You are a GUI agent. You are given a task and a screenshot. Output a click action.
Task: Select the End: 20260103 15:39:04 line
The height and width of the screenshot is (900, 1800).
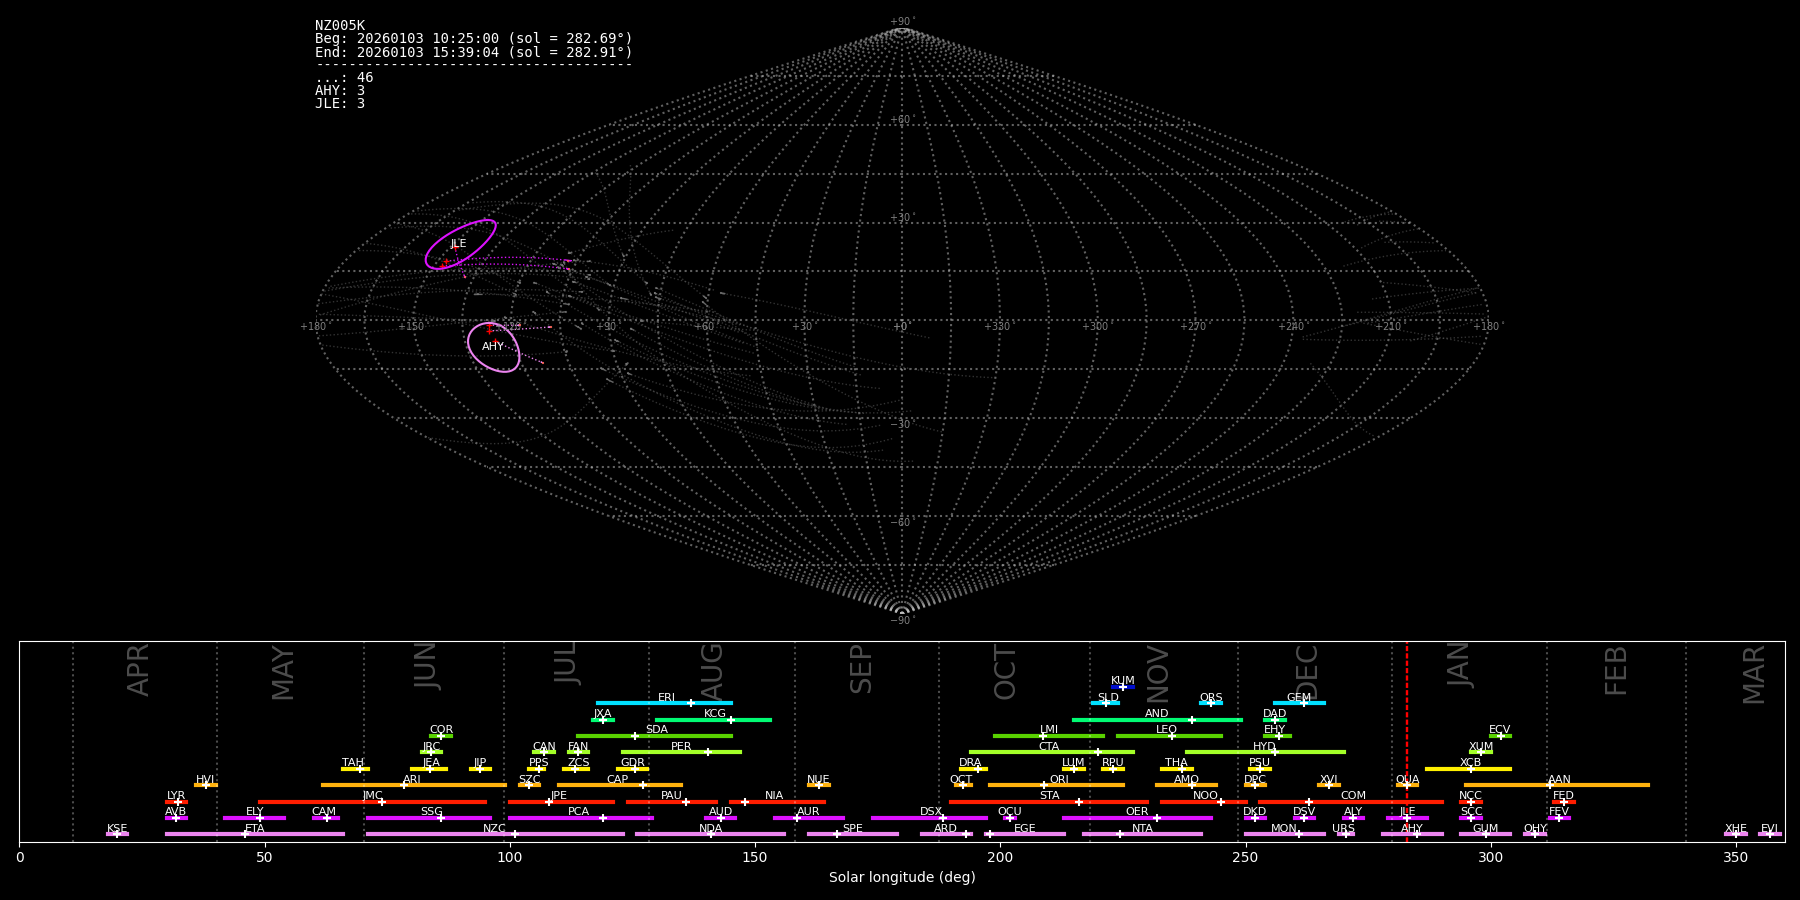click(x=474, y=52)
